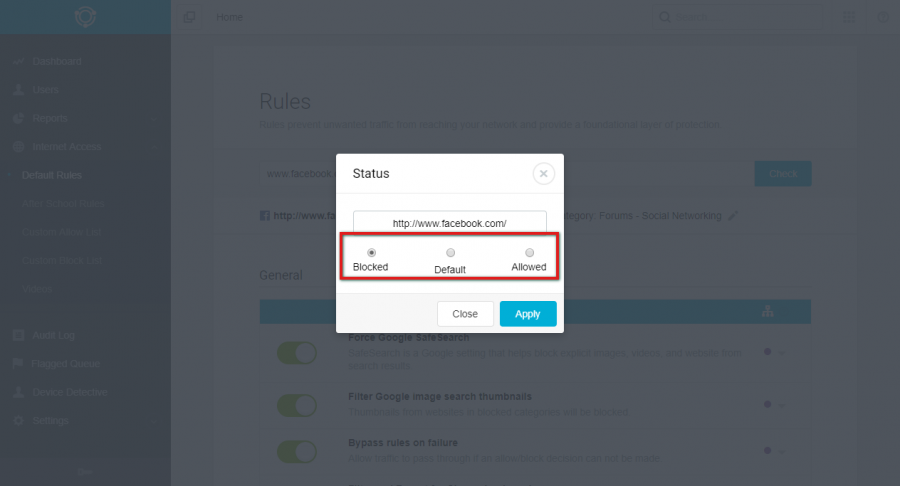Image resolution: width=900 pixels, height=486 pixels.
Task: Click the facebook URL field in dialog
Action: pyautogui.click(x=449, y=223)
